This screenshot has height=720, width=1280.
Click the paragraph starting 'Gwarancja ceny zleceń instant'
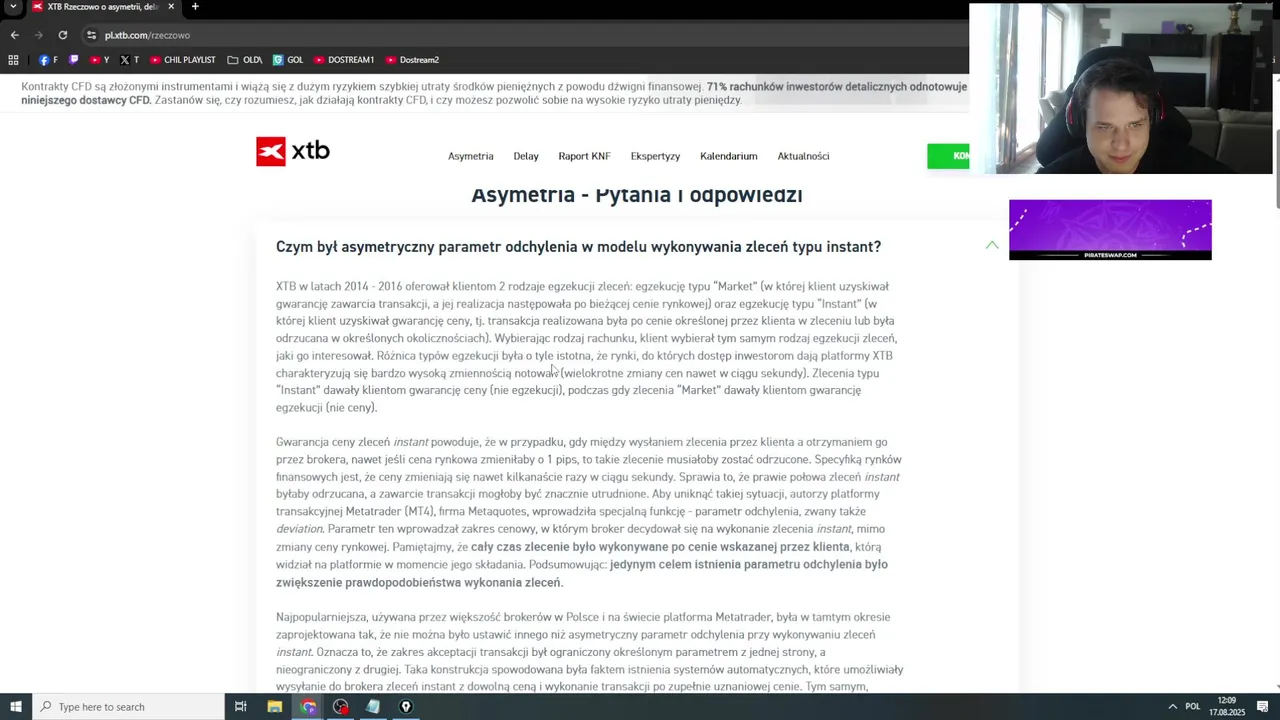point(588,512)
